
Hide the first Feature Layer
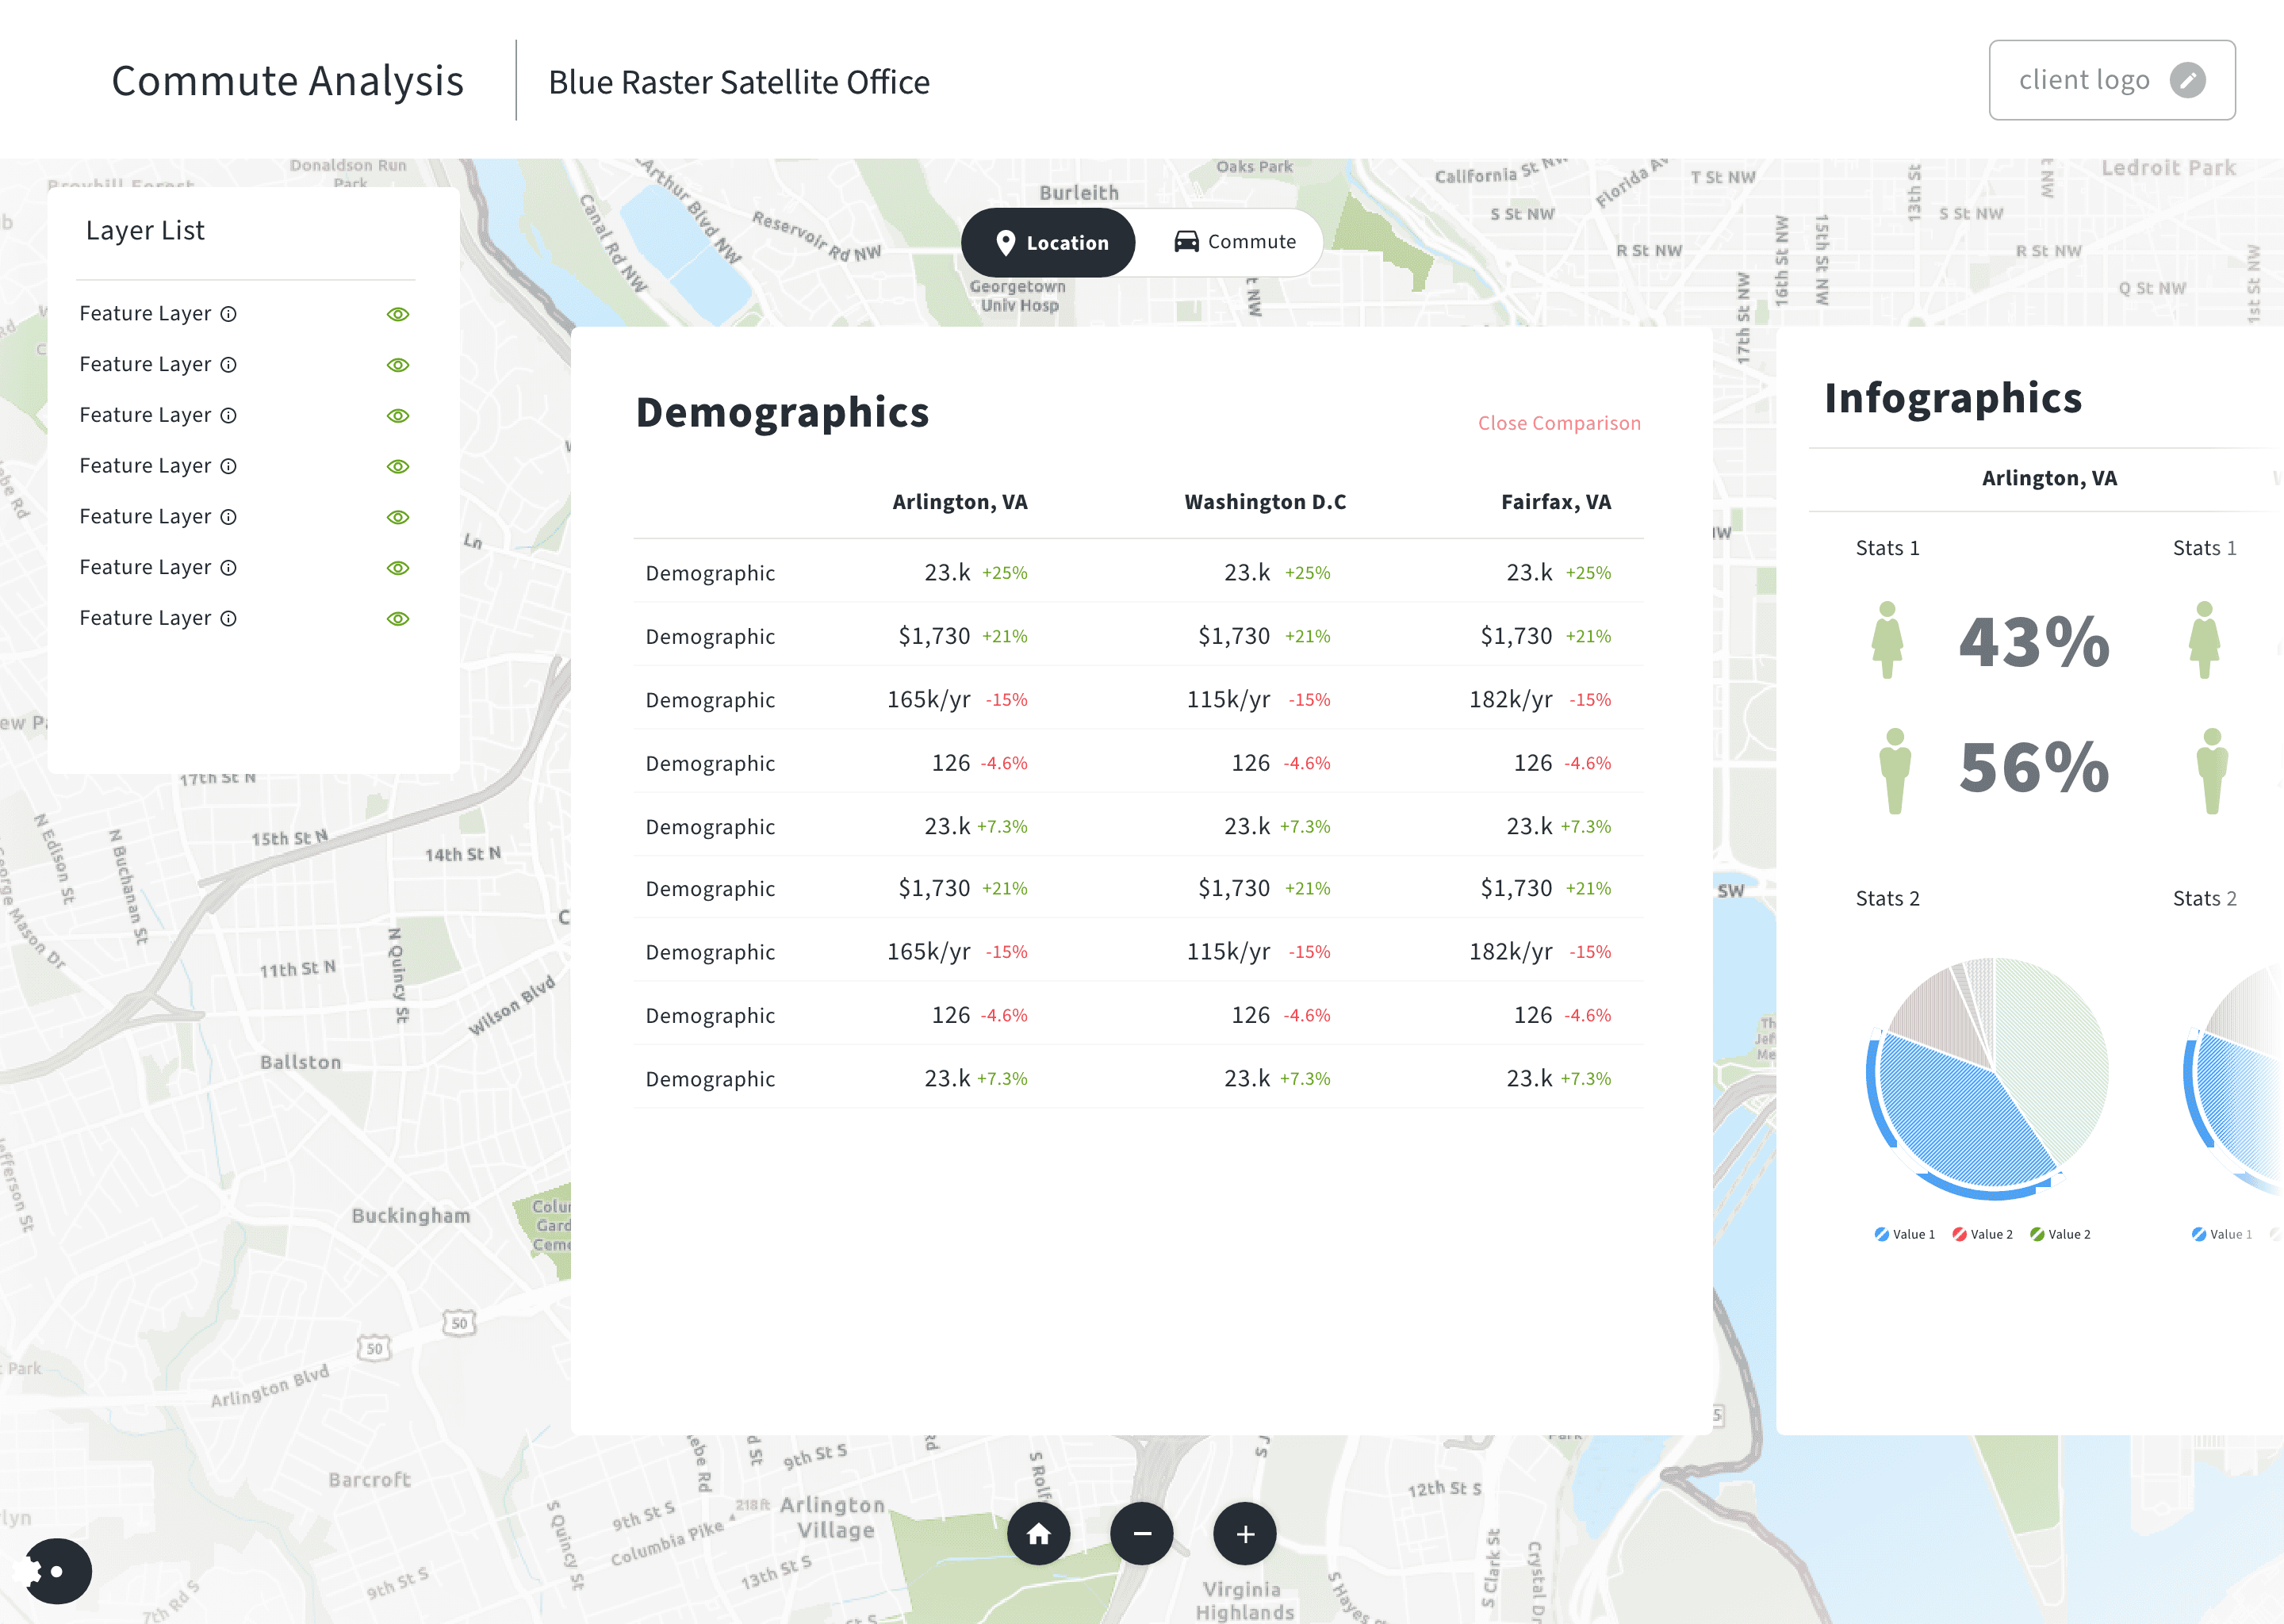(x=397, y=313)
